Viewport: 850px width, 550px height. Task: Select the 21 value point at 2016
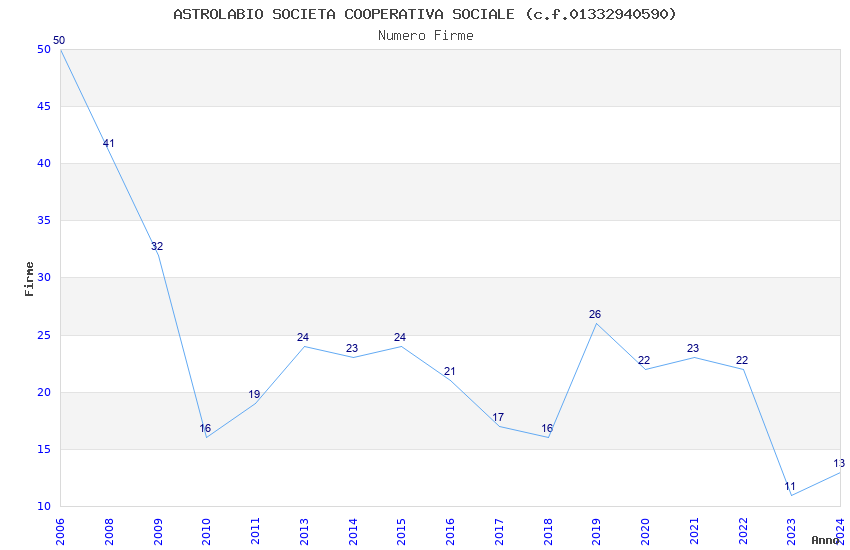tap(449, 372)
